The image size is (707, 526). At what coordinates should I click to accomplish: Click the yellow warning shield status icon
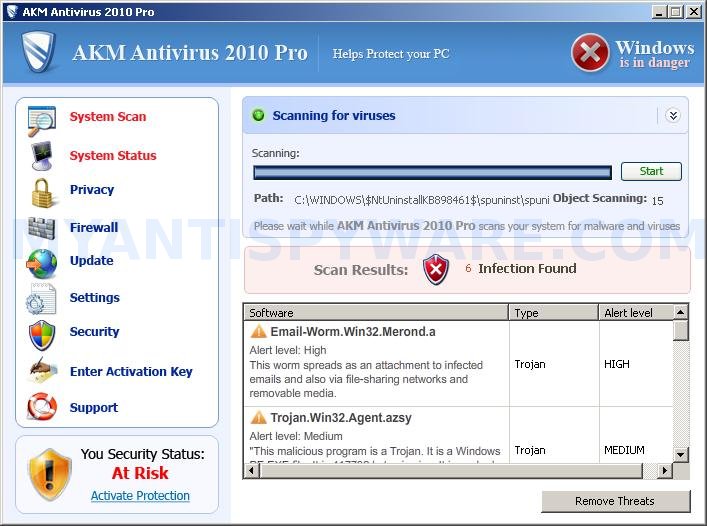pos(50,474)
